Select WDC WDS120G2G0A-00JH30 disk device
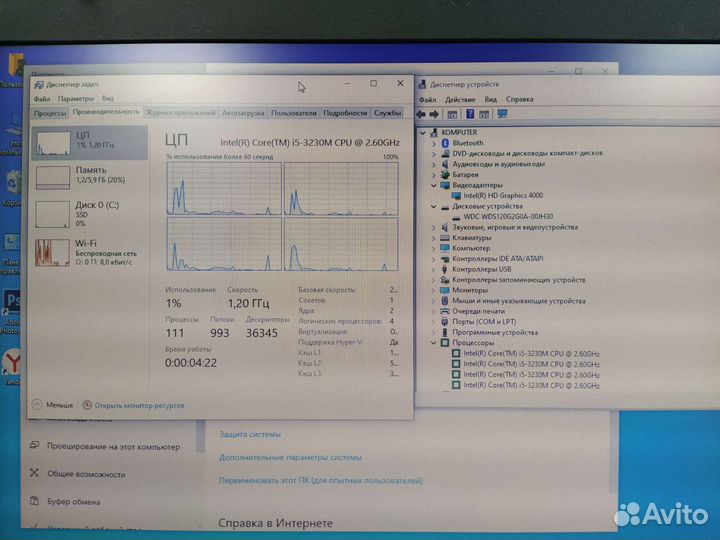The height and width of the screenshot is (540, 720). (x=508, y=216)
